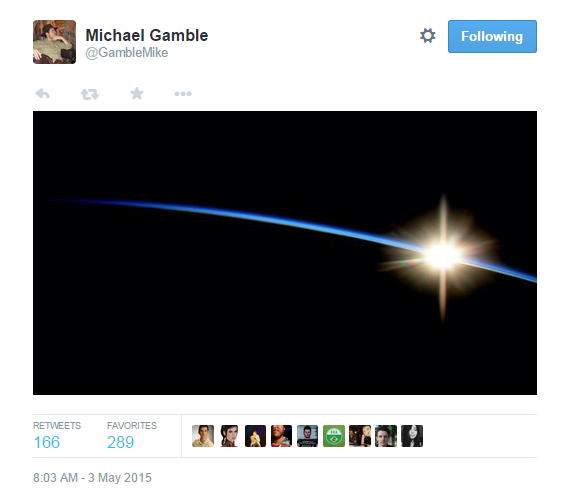Open the fifth avatar with dark frame
Screen dimensions: 564x503
[308, 436]
